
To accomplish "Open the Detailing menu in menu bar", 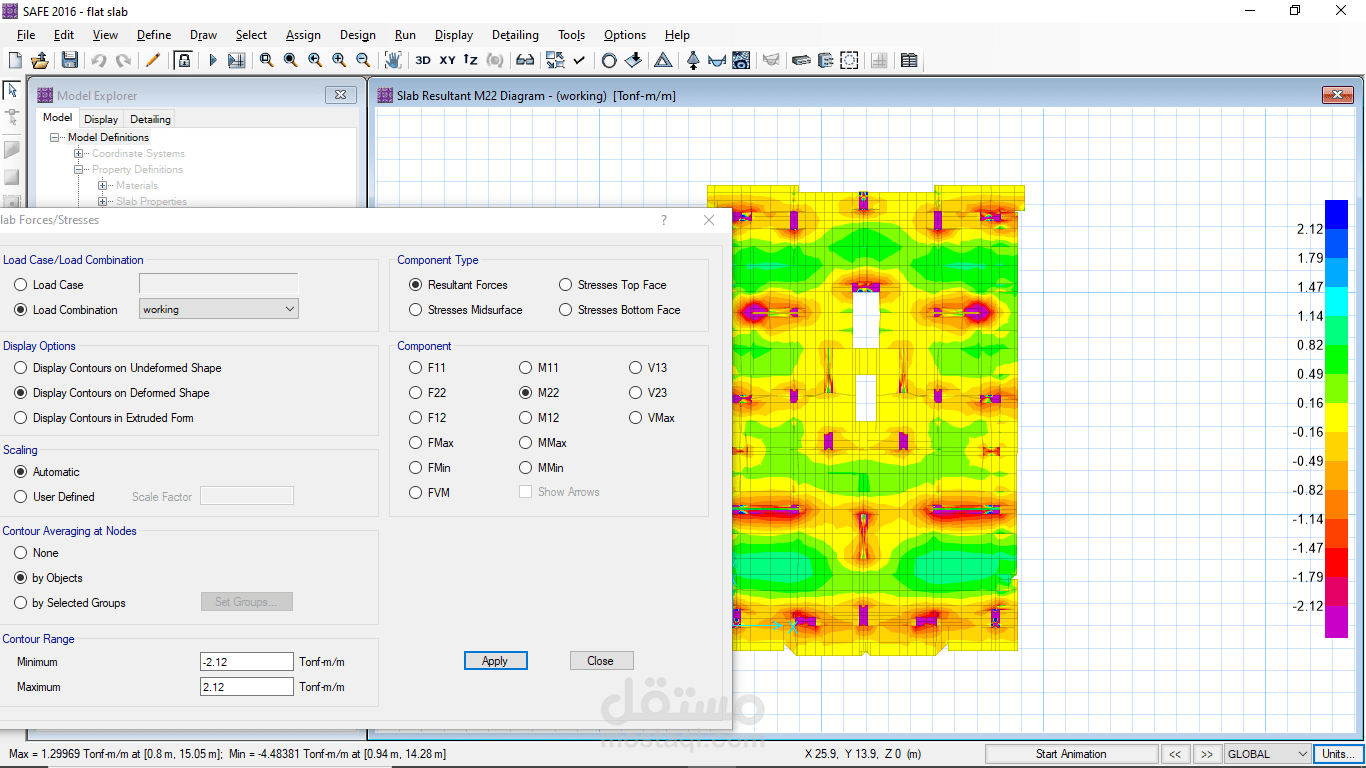I will tap(515, 35).
